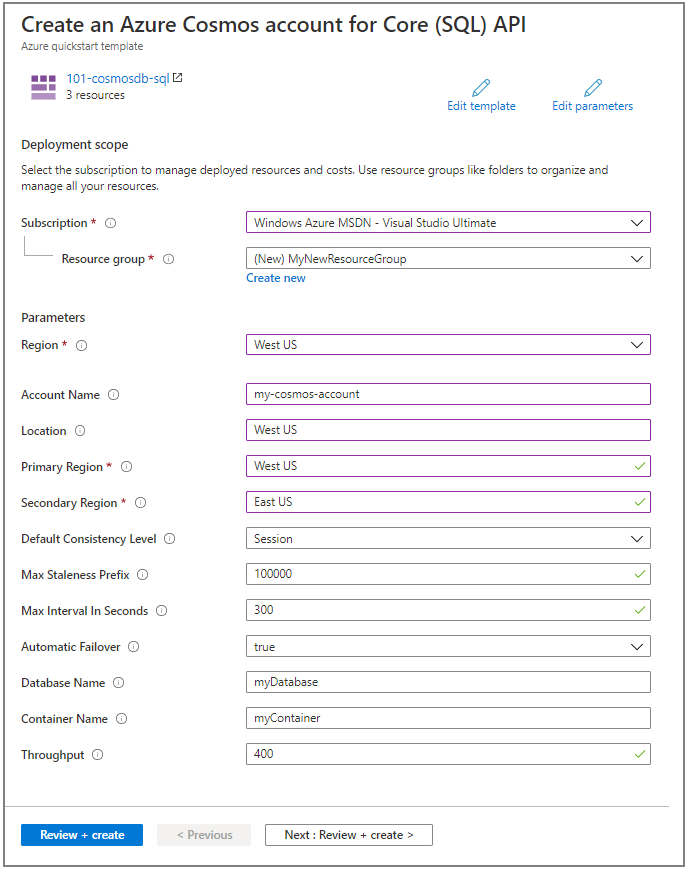Click the Review + create button
This screenshot has width=687, height=869.
(81, 834)
